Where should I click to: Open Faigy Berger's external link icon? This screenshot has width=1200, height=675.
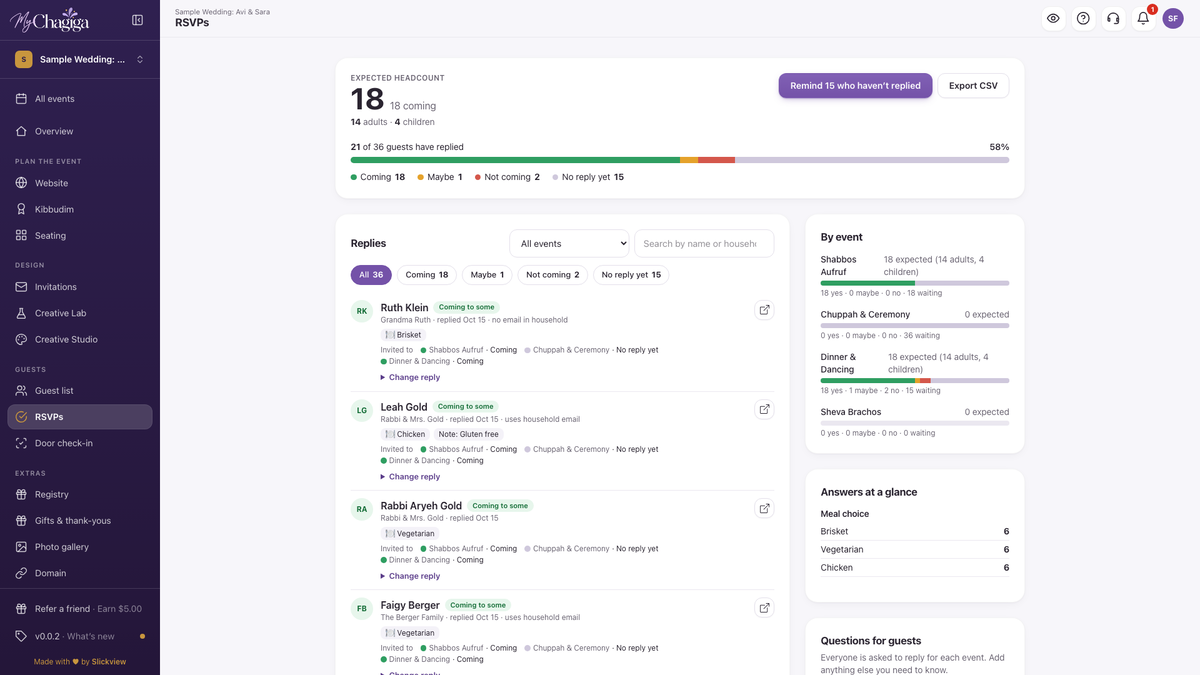tap(764, 607)
